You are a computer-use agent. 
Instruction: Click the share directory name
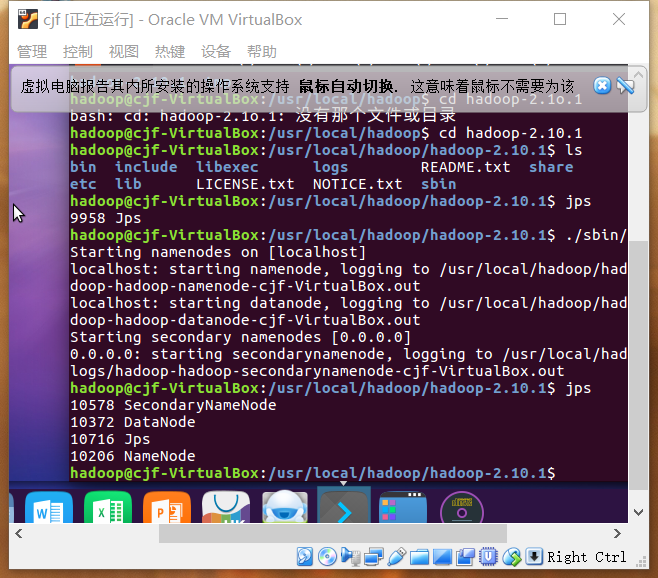[x=551, y=167]
